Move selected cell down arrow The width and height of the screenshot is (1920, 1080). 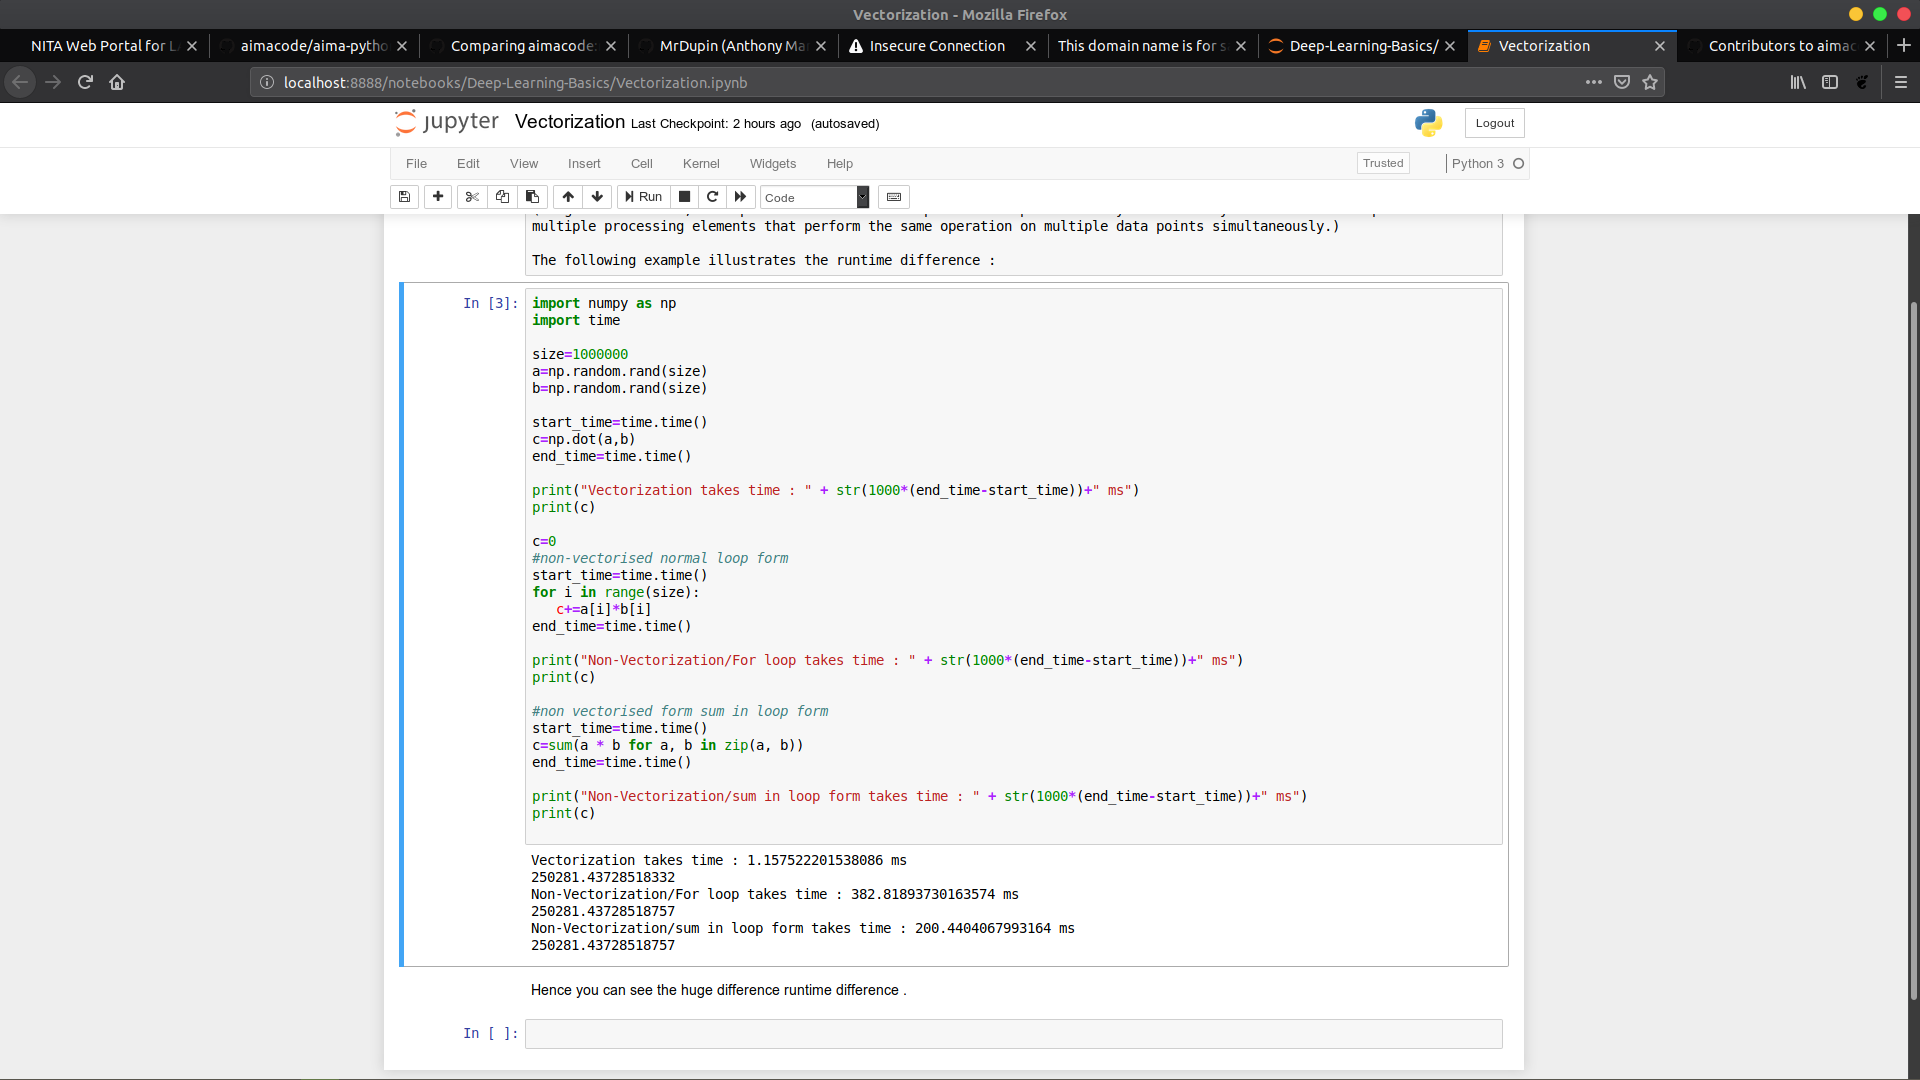pyautogui.click(x=597, y=197)
